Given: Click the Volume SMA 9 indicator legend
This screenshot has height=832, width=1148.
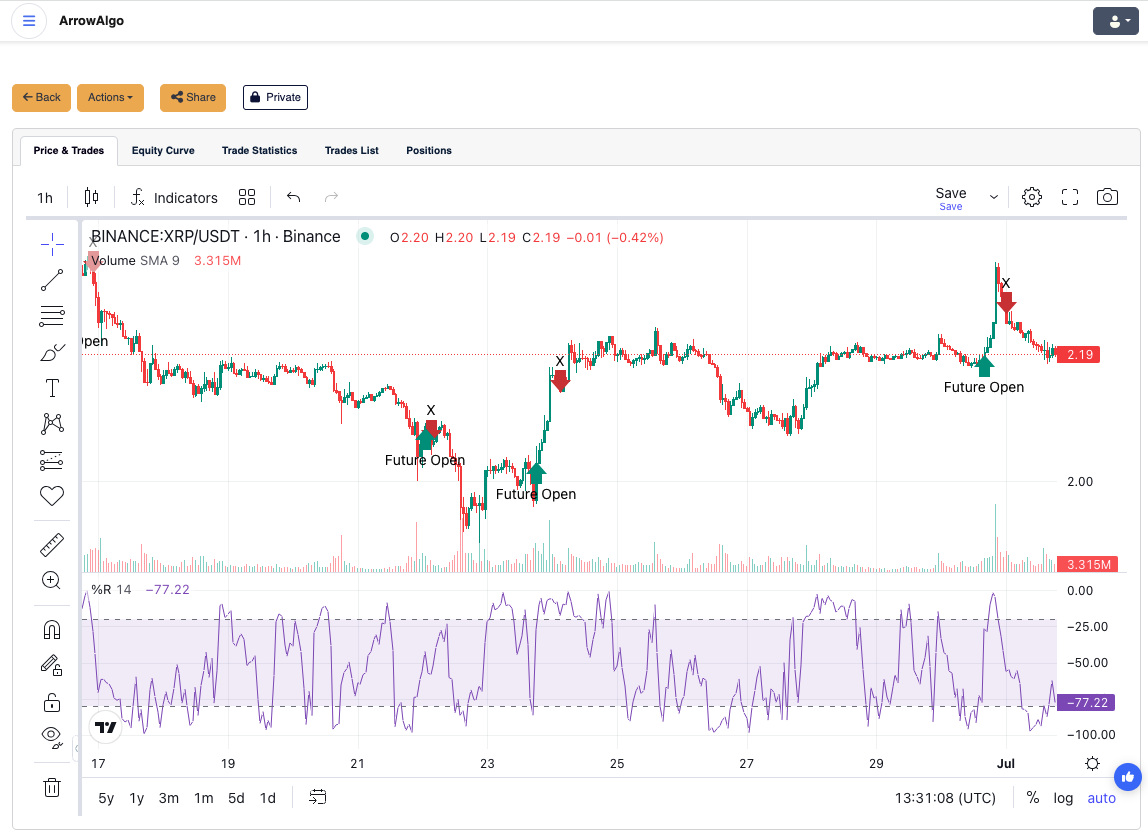Looking at the screenshot, I should pos(135,261).
